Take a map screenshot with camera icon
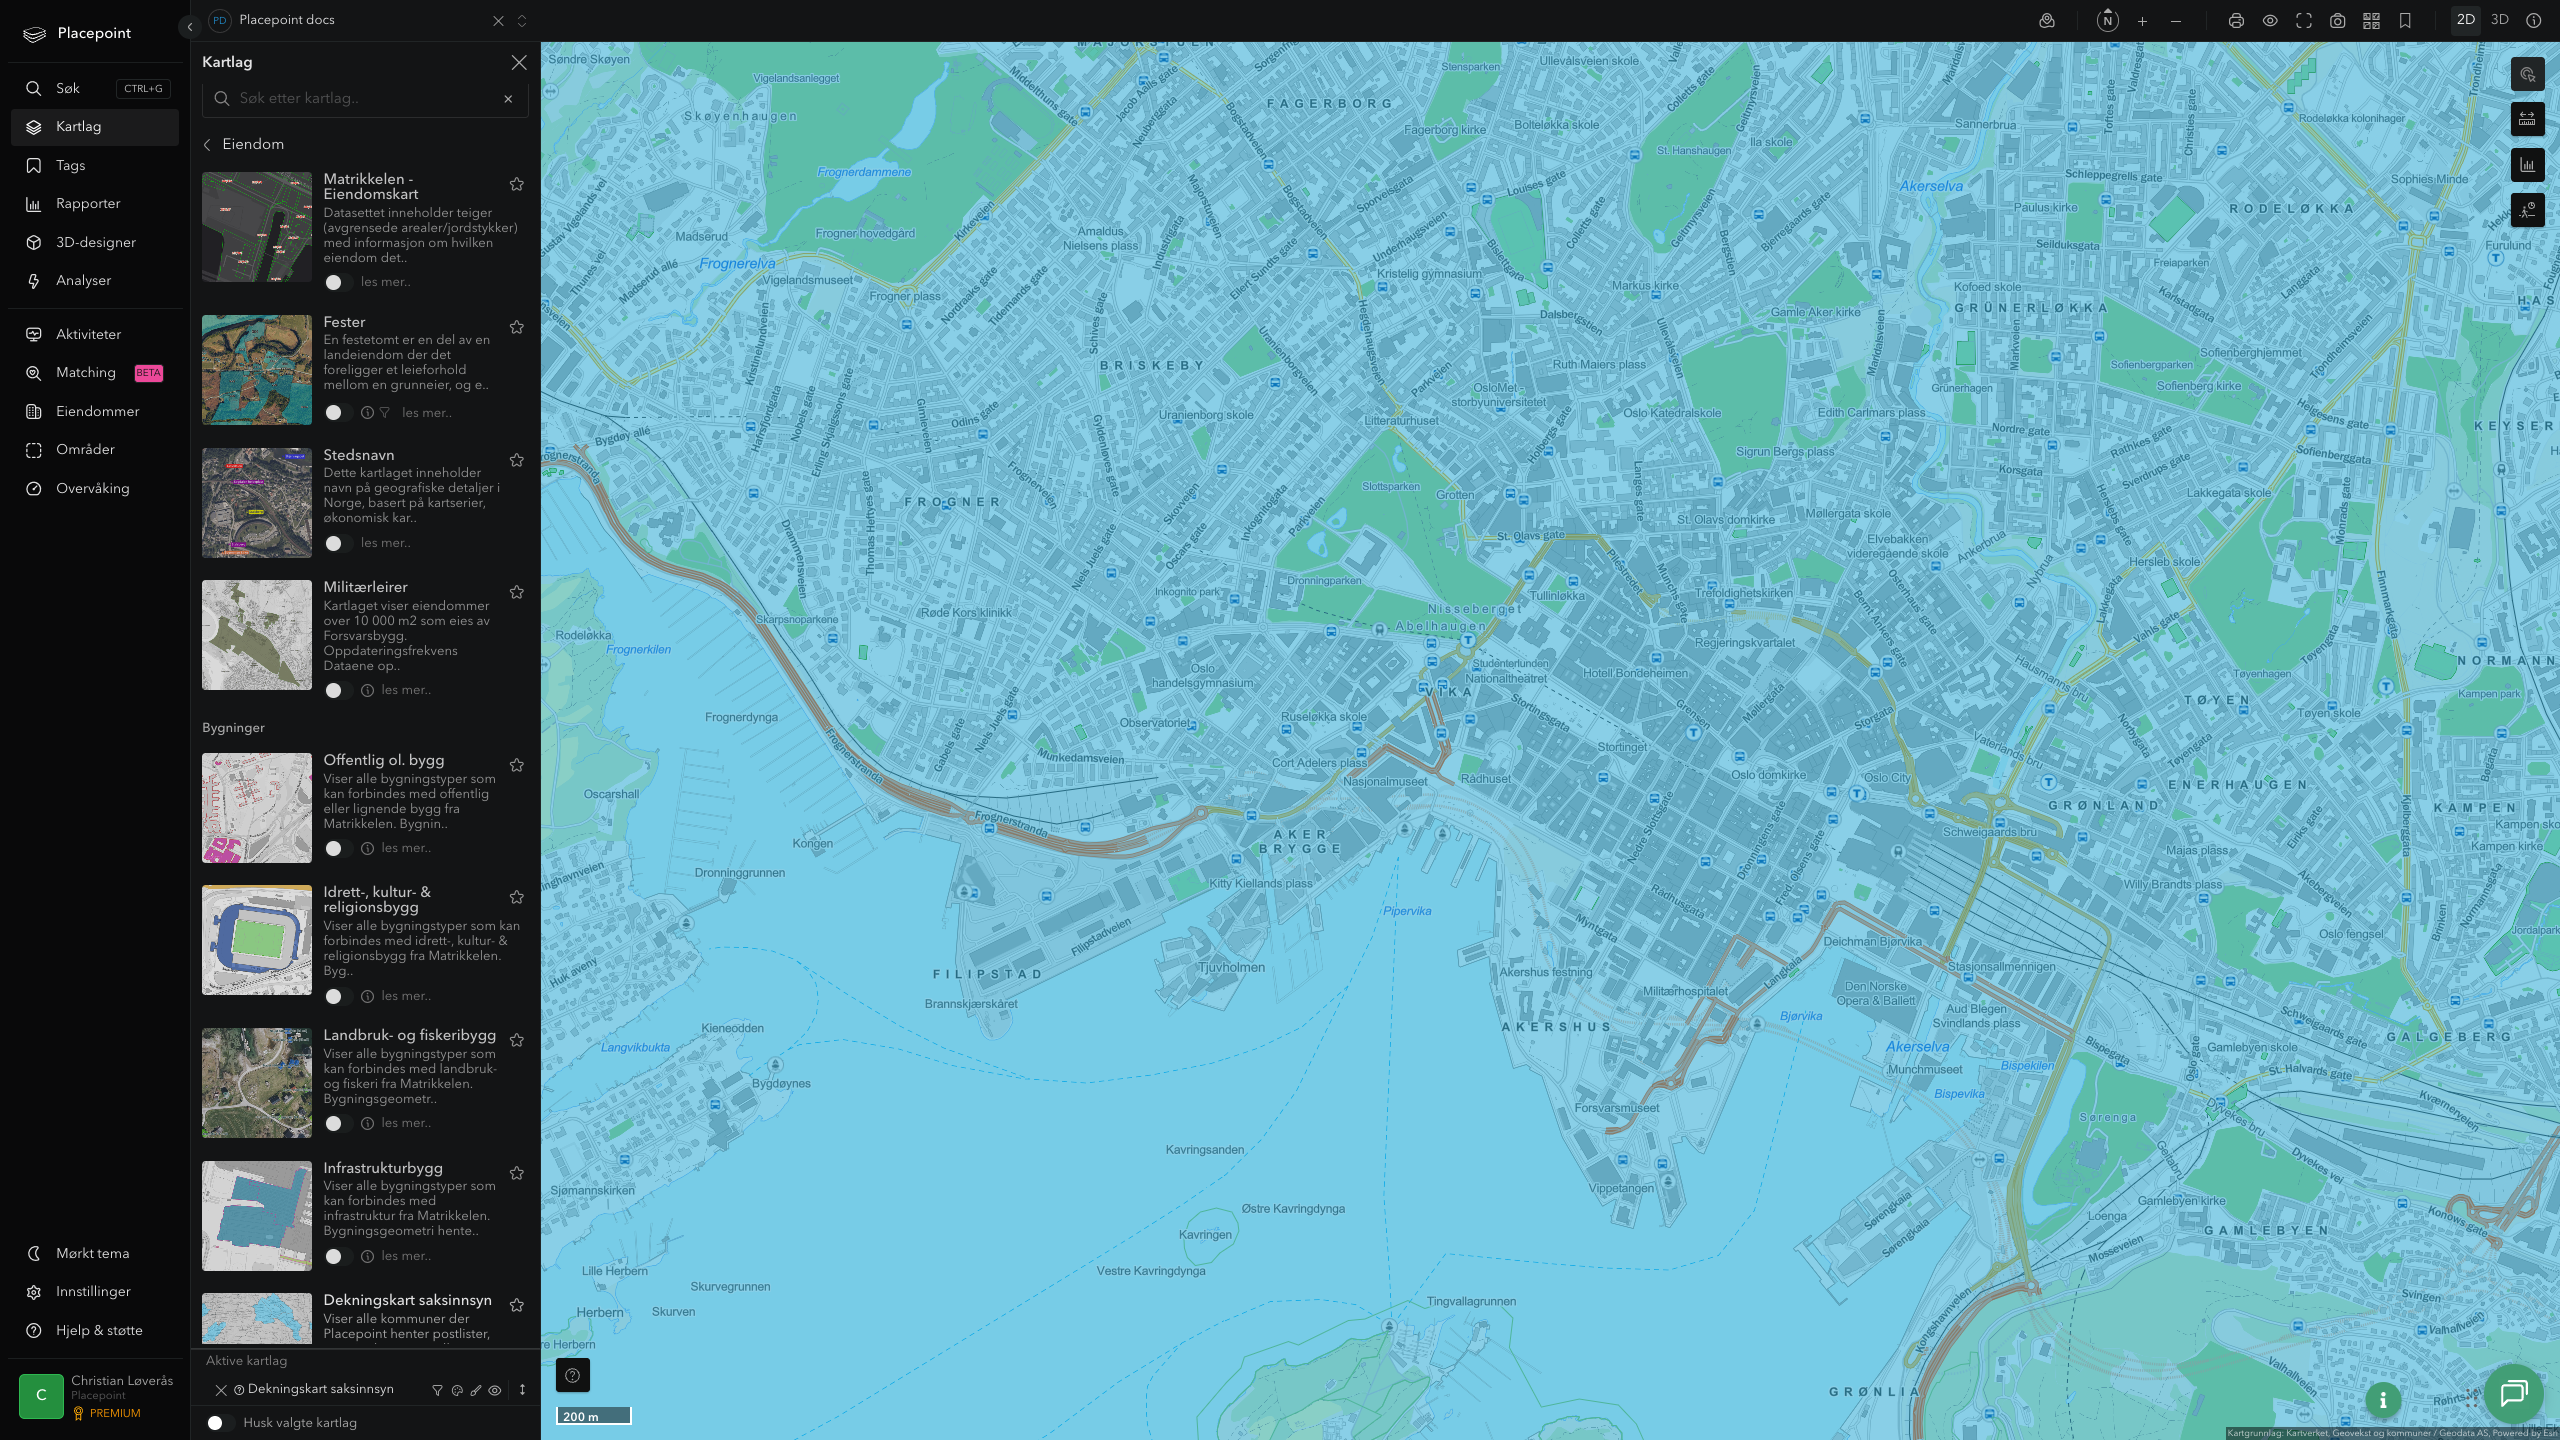The image size is (2560, 1440). coord(2338,21)
